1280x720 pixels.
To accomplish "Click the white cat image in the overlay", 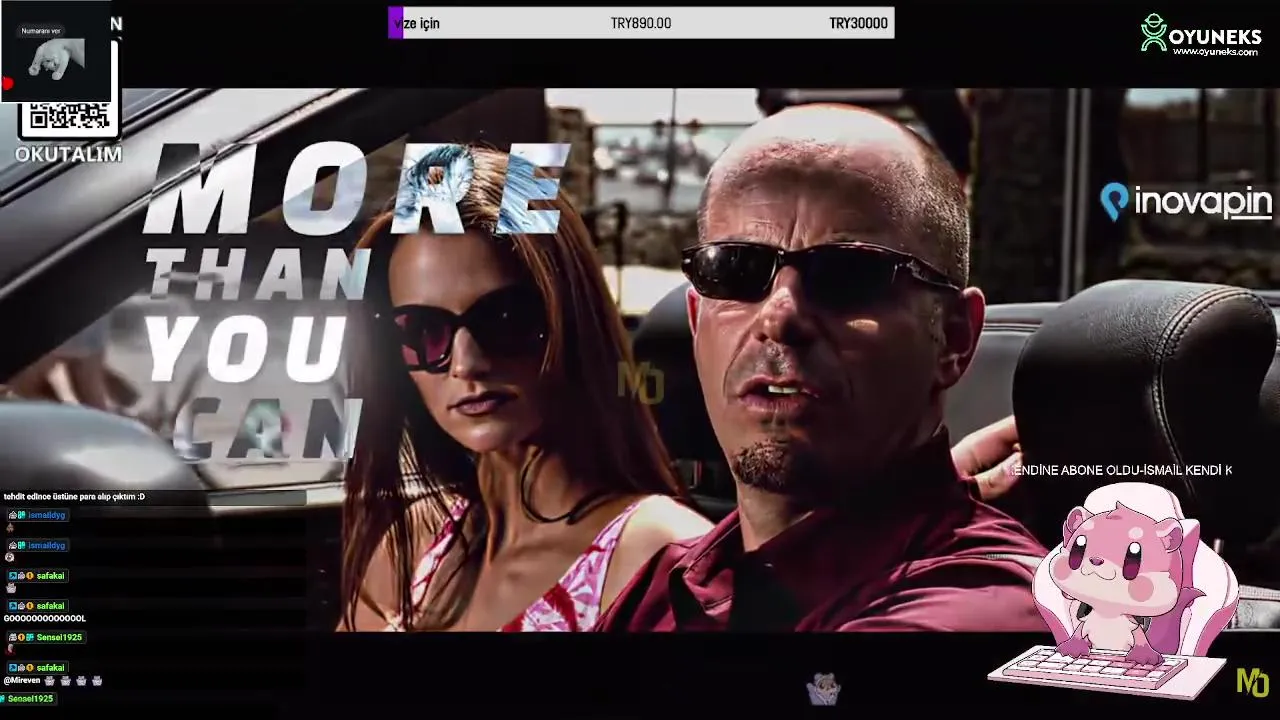I will click(x=56, y=61).
